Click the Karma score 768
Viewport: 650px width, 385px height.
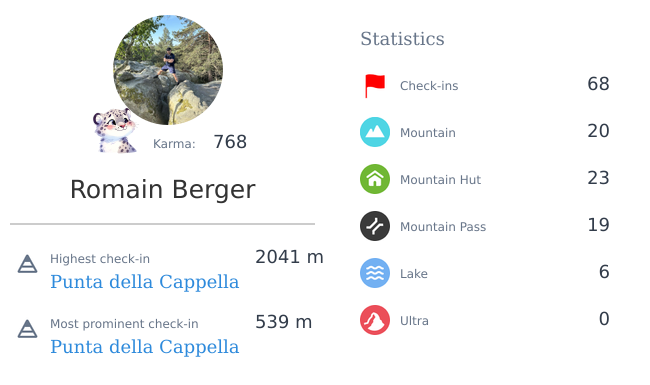coord(230,142)
